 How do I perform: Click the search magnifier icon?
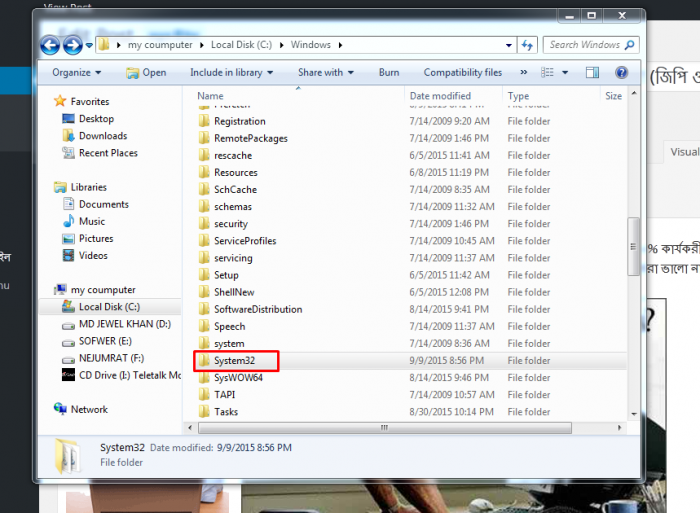[629, 45]
